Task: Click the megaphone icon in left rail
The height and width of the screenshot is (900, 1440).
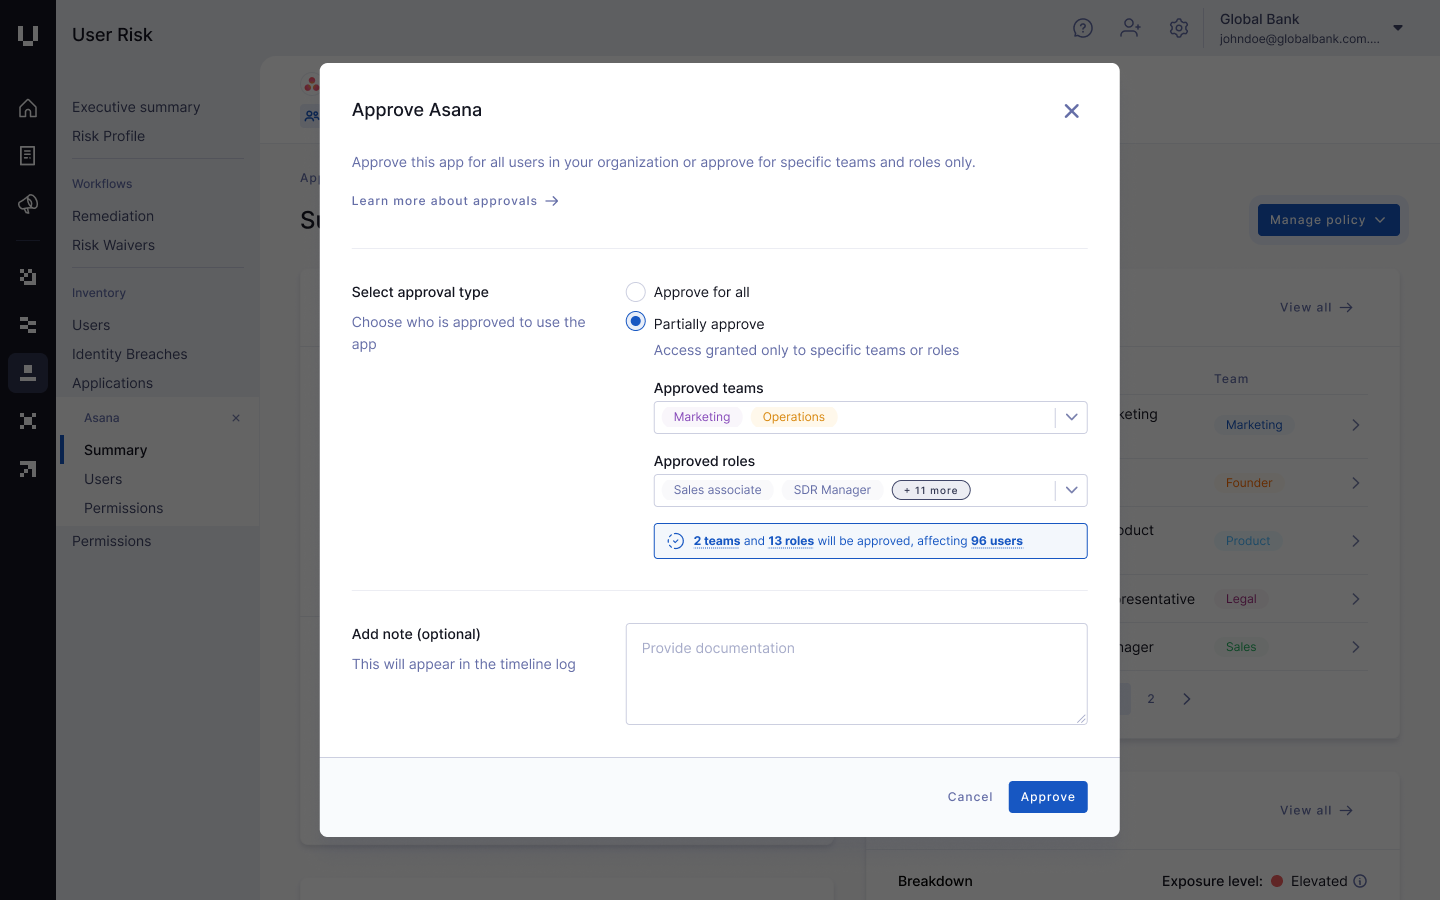Action: [x=28, y=204]
